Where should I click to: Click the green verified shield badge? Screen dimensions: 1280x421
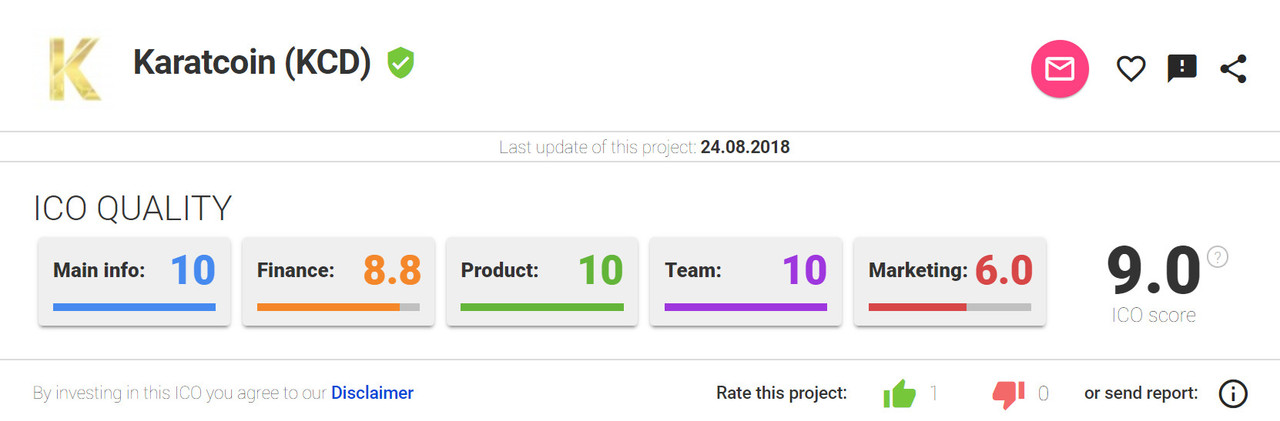tap(401, 63)
